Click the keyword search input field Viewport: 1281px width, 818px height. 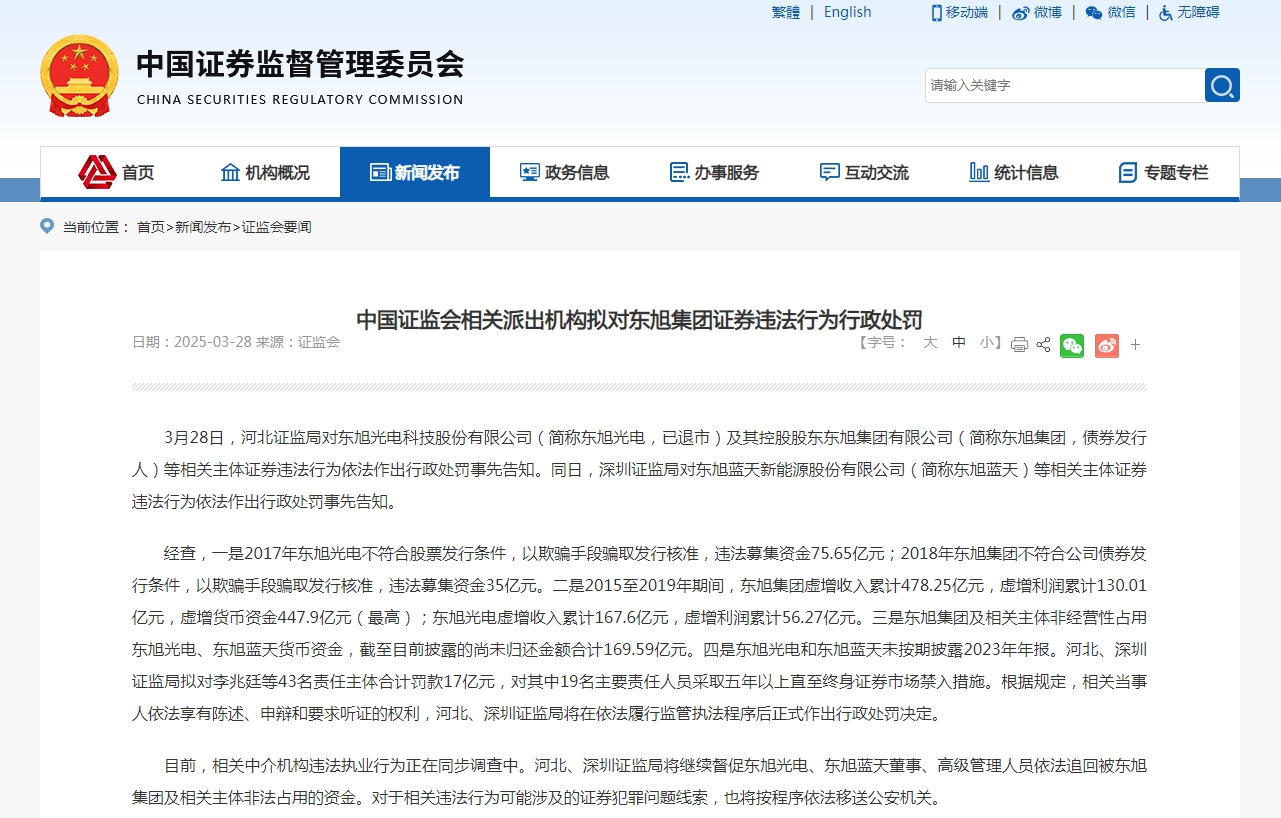pos(1065,85)
